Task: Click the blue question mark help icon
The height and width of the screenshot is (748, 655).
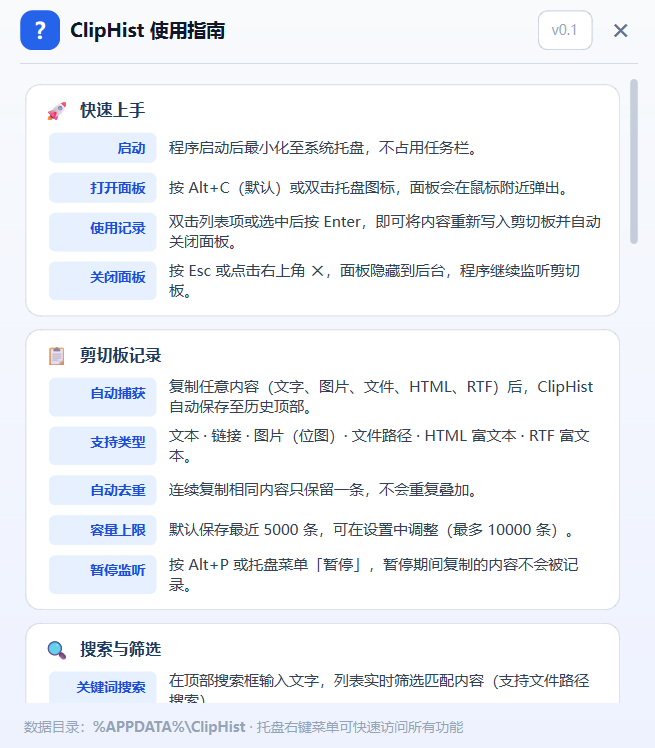Action: 40,30
